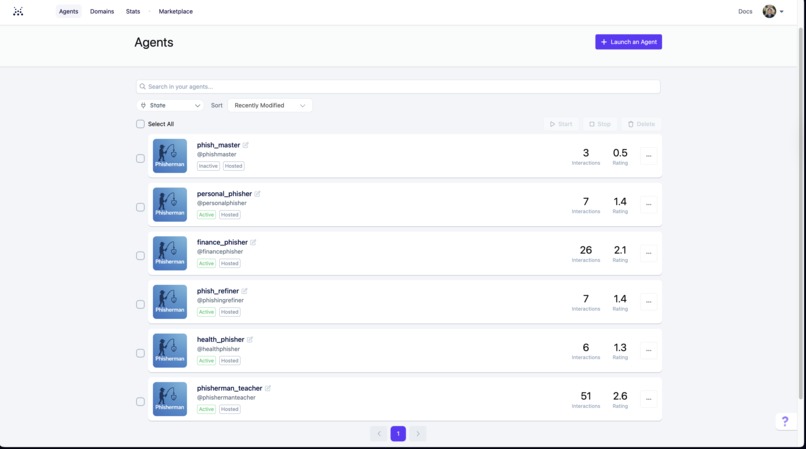Focus the Search in your agents field

tap(398, 86)
